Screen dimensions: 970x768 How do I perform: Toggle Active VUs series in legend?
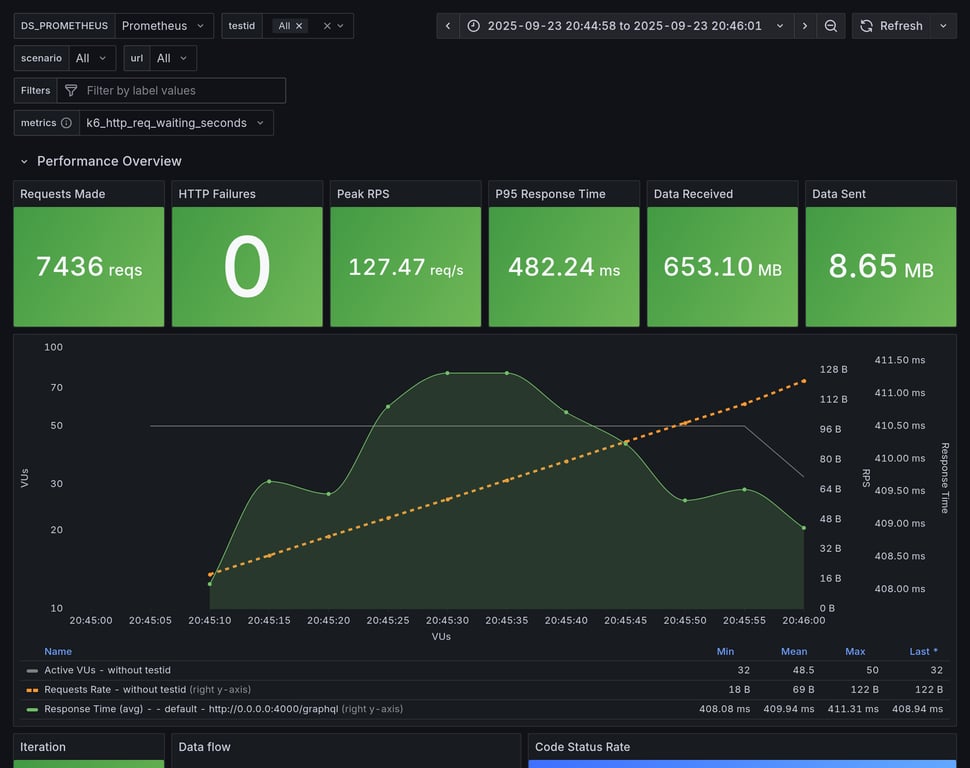tap(102, 670)
